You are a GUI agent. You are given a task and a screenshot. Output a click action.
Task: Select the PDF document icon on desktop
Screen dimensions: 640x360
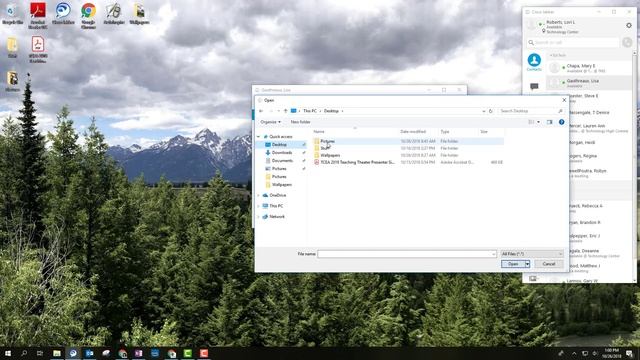38,49
